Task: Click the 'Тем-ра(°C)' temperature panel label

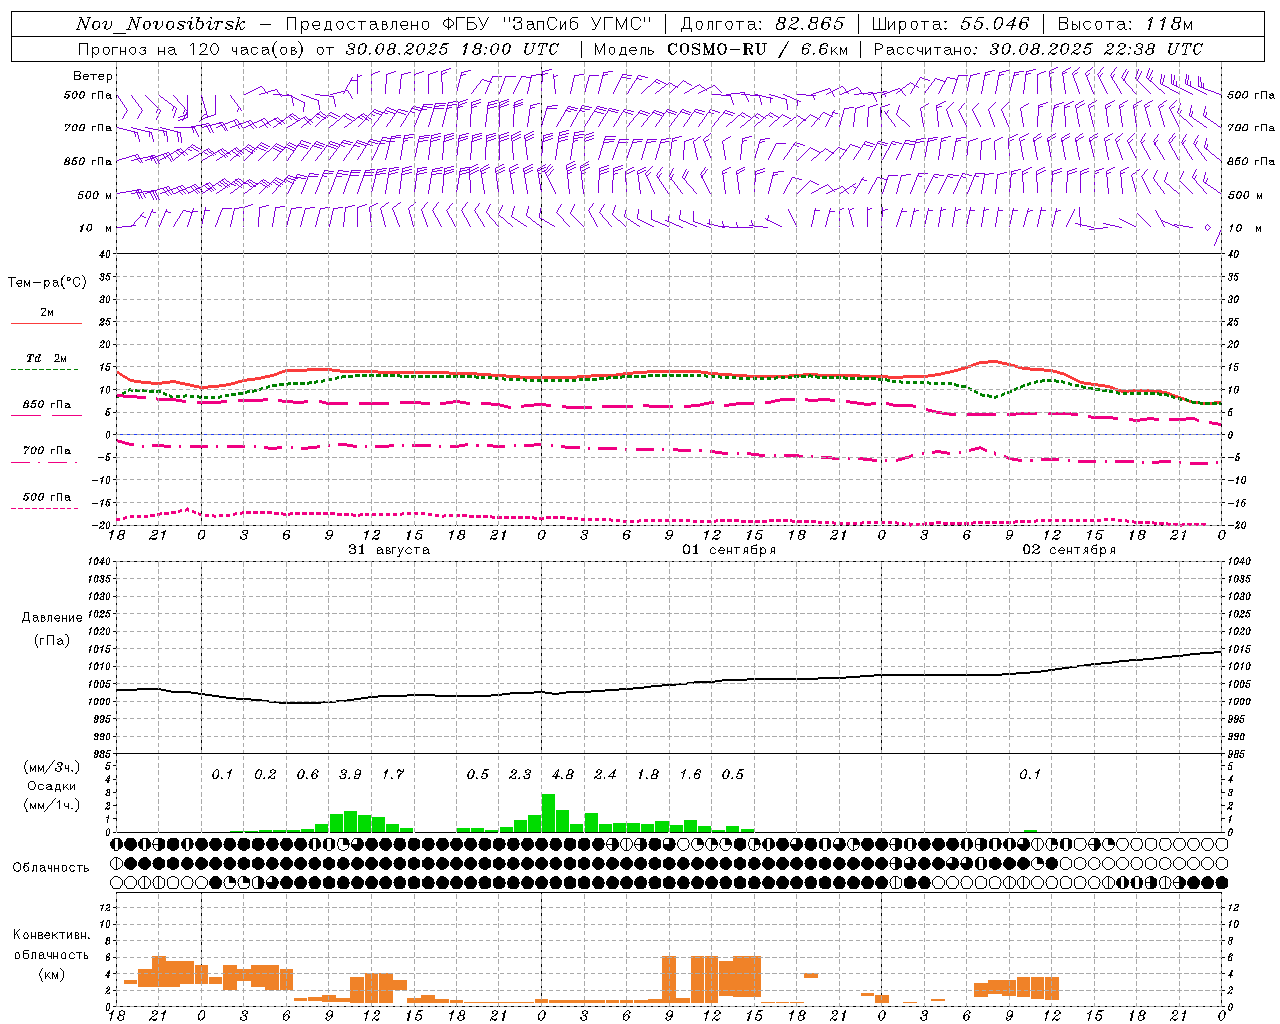Action: (47, 283)
